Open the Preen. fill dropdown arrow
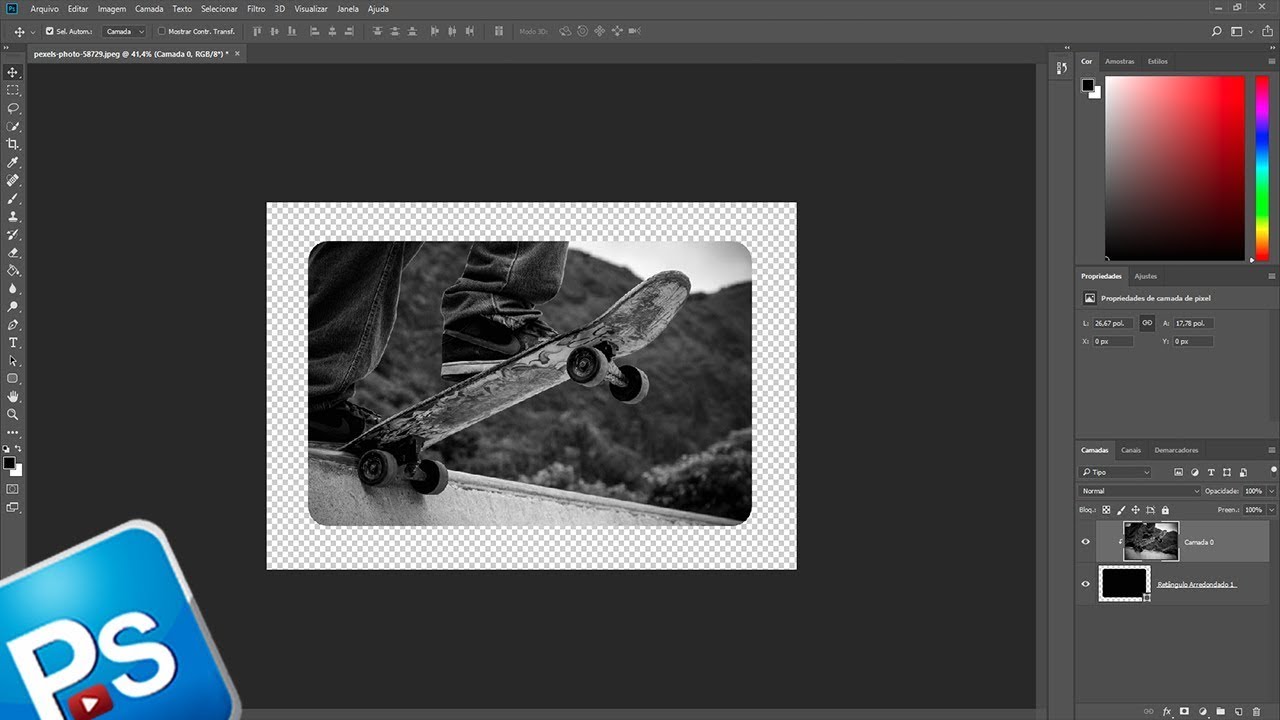The height and width of the screenshot is (720, 1280). coord(1272,510)
